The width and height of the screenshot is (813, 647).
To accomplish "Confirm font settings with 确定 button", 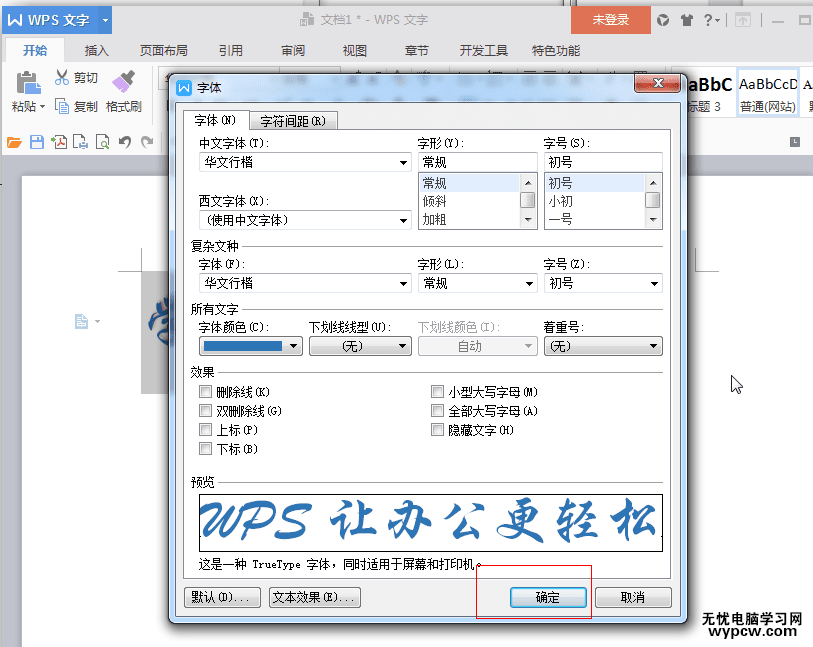I will click(548, 597).
